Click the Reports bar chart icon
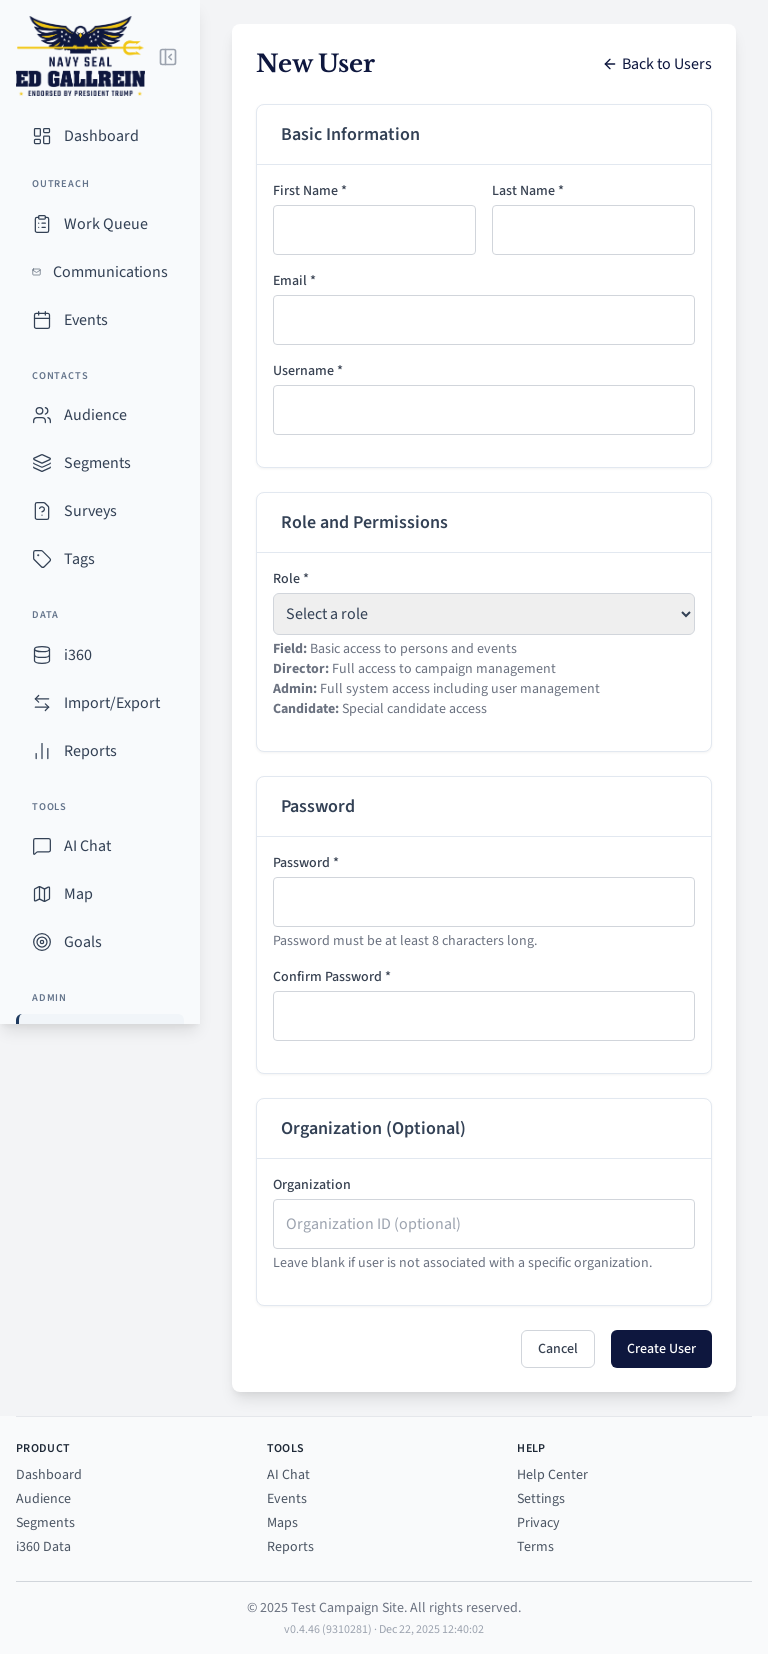The width and height of the screenshot is (768, 1654). [x=42, y=751]
